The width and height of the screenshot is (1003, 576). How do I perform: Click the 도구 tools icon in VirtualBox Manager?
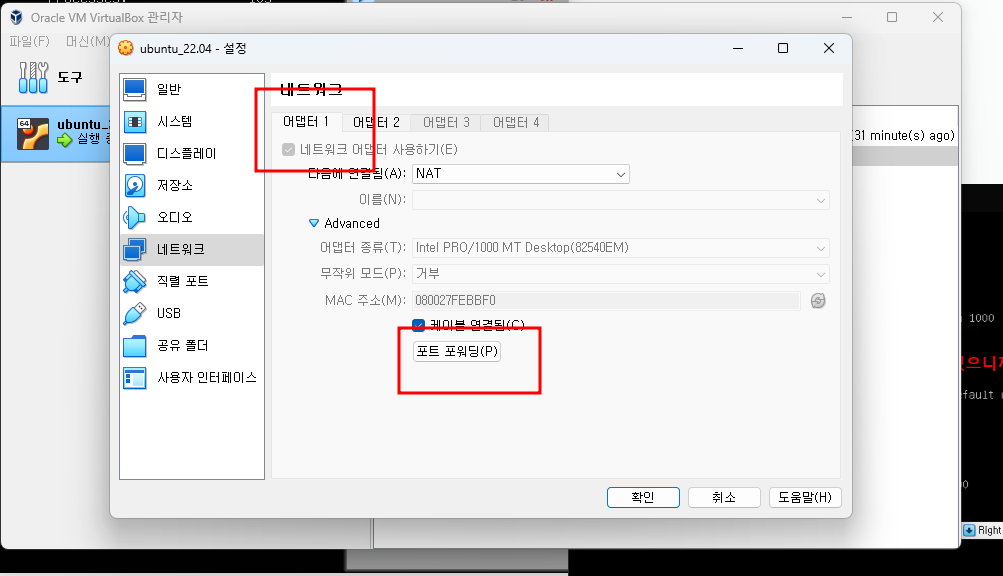pos(33,77)
